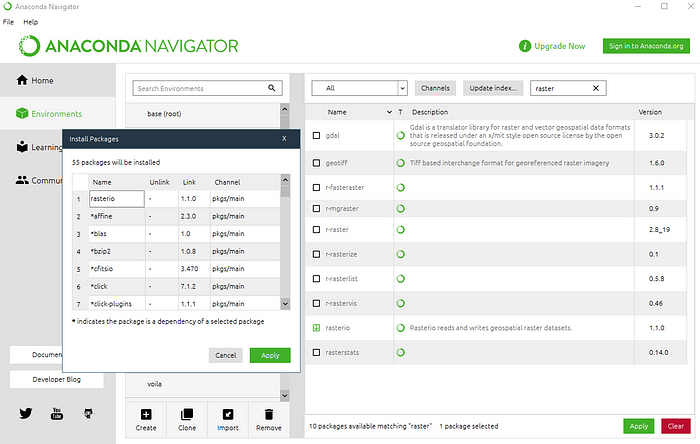Go to the Environments tab
Image resolution: width=700 pixels, height=444 pixels.
pyautogui.click(x=58, y=114)
